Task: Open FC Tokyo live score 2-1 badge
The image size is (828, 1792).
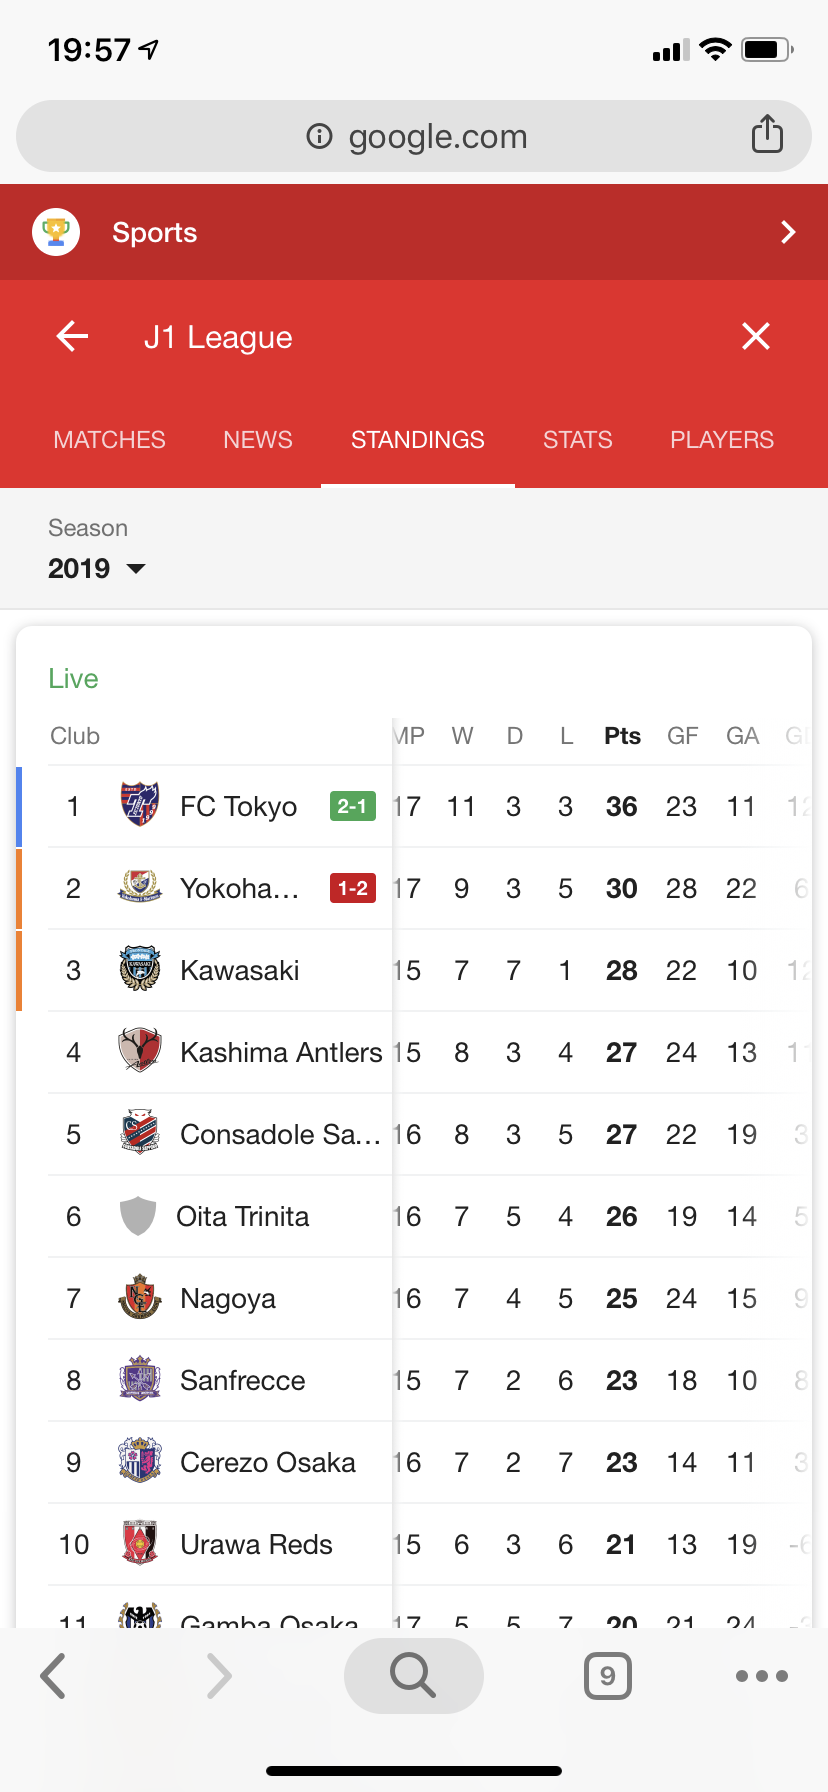Action: (x=352, y=806)
